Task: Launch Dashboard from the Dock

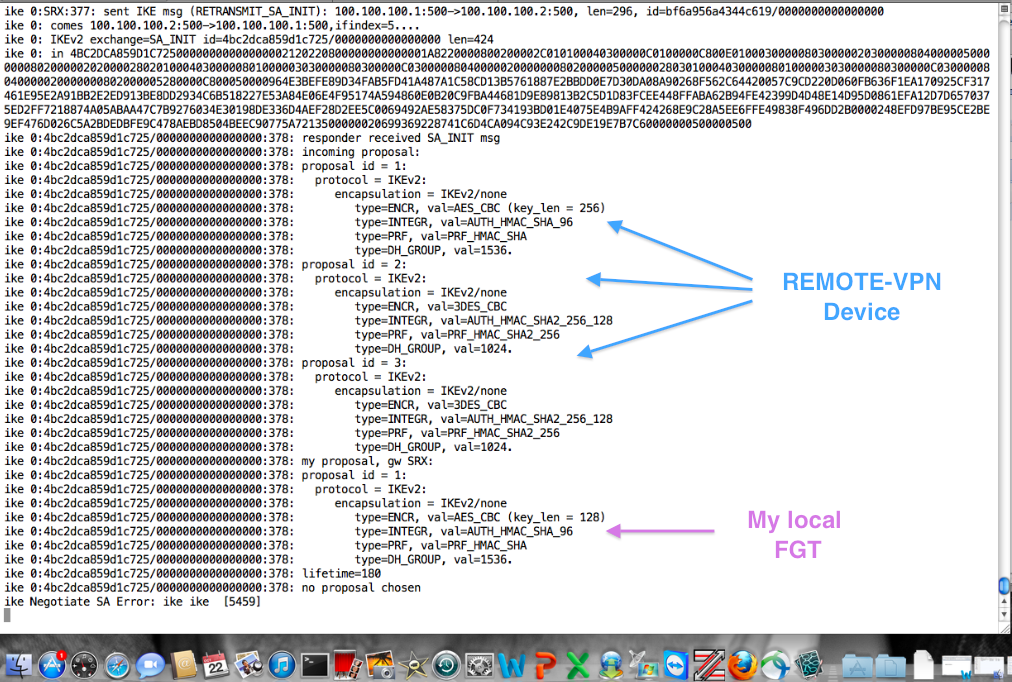Action: 85,665
